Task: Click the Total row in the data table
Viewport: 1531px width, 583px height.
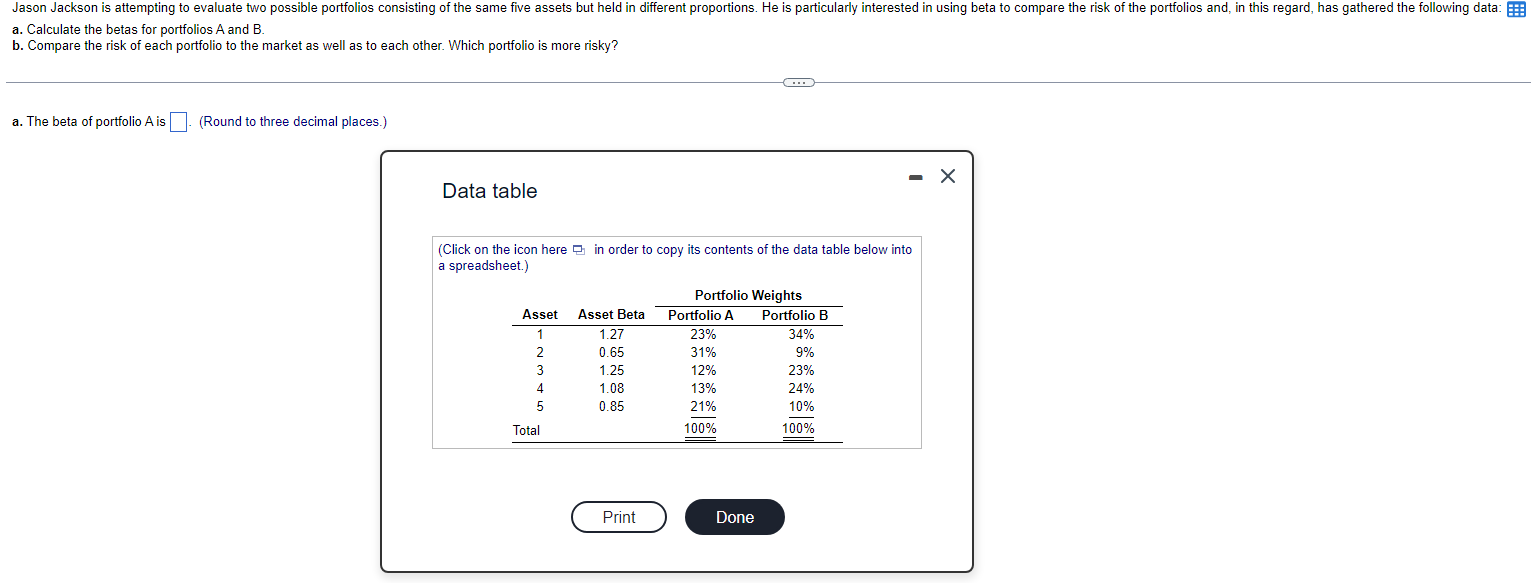Action: pyautogui.click(x=527, y=430)
